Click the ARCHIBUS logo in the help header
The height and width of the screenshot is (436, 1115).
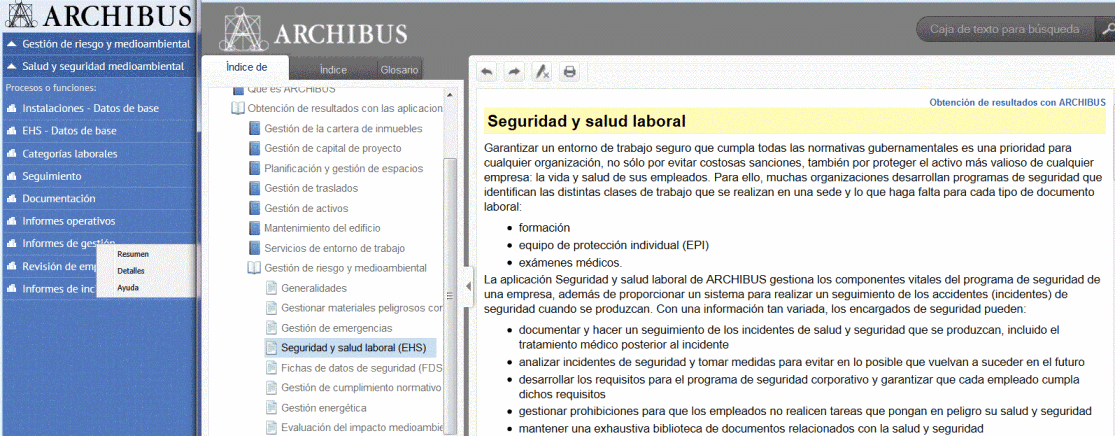coord(316,31)
